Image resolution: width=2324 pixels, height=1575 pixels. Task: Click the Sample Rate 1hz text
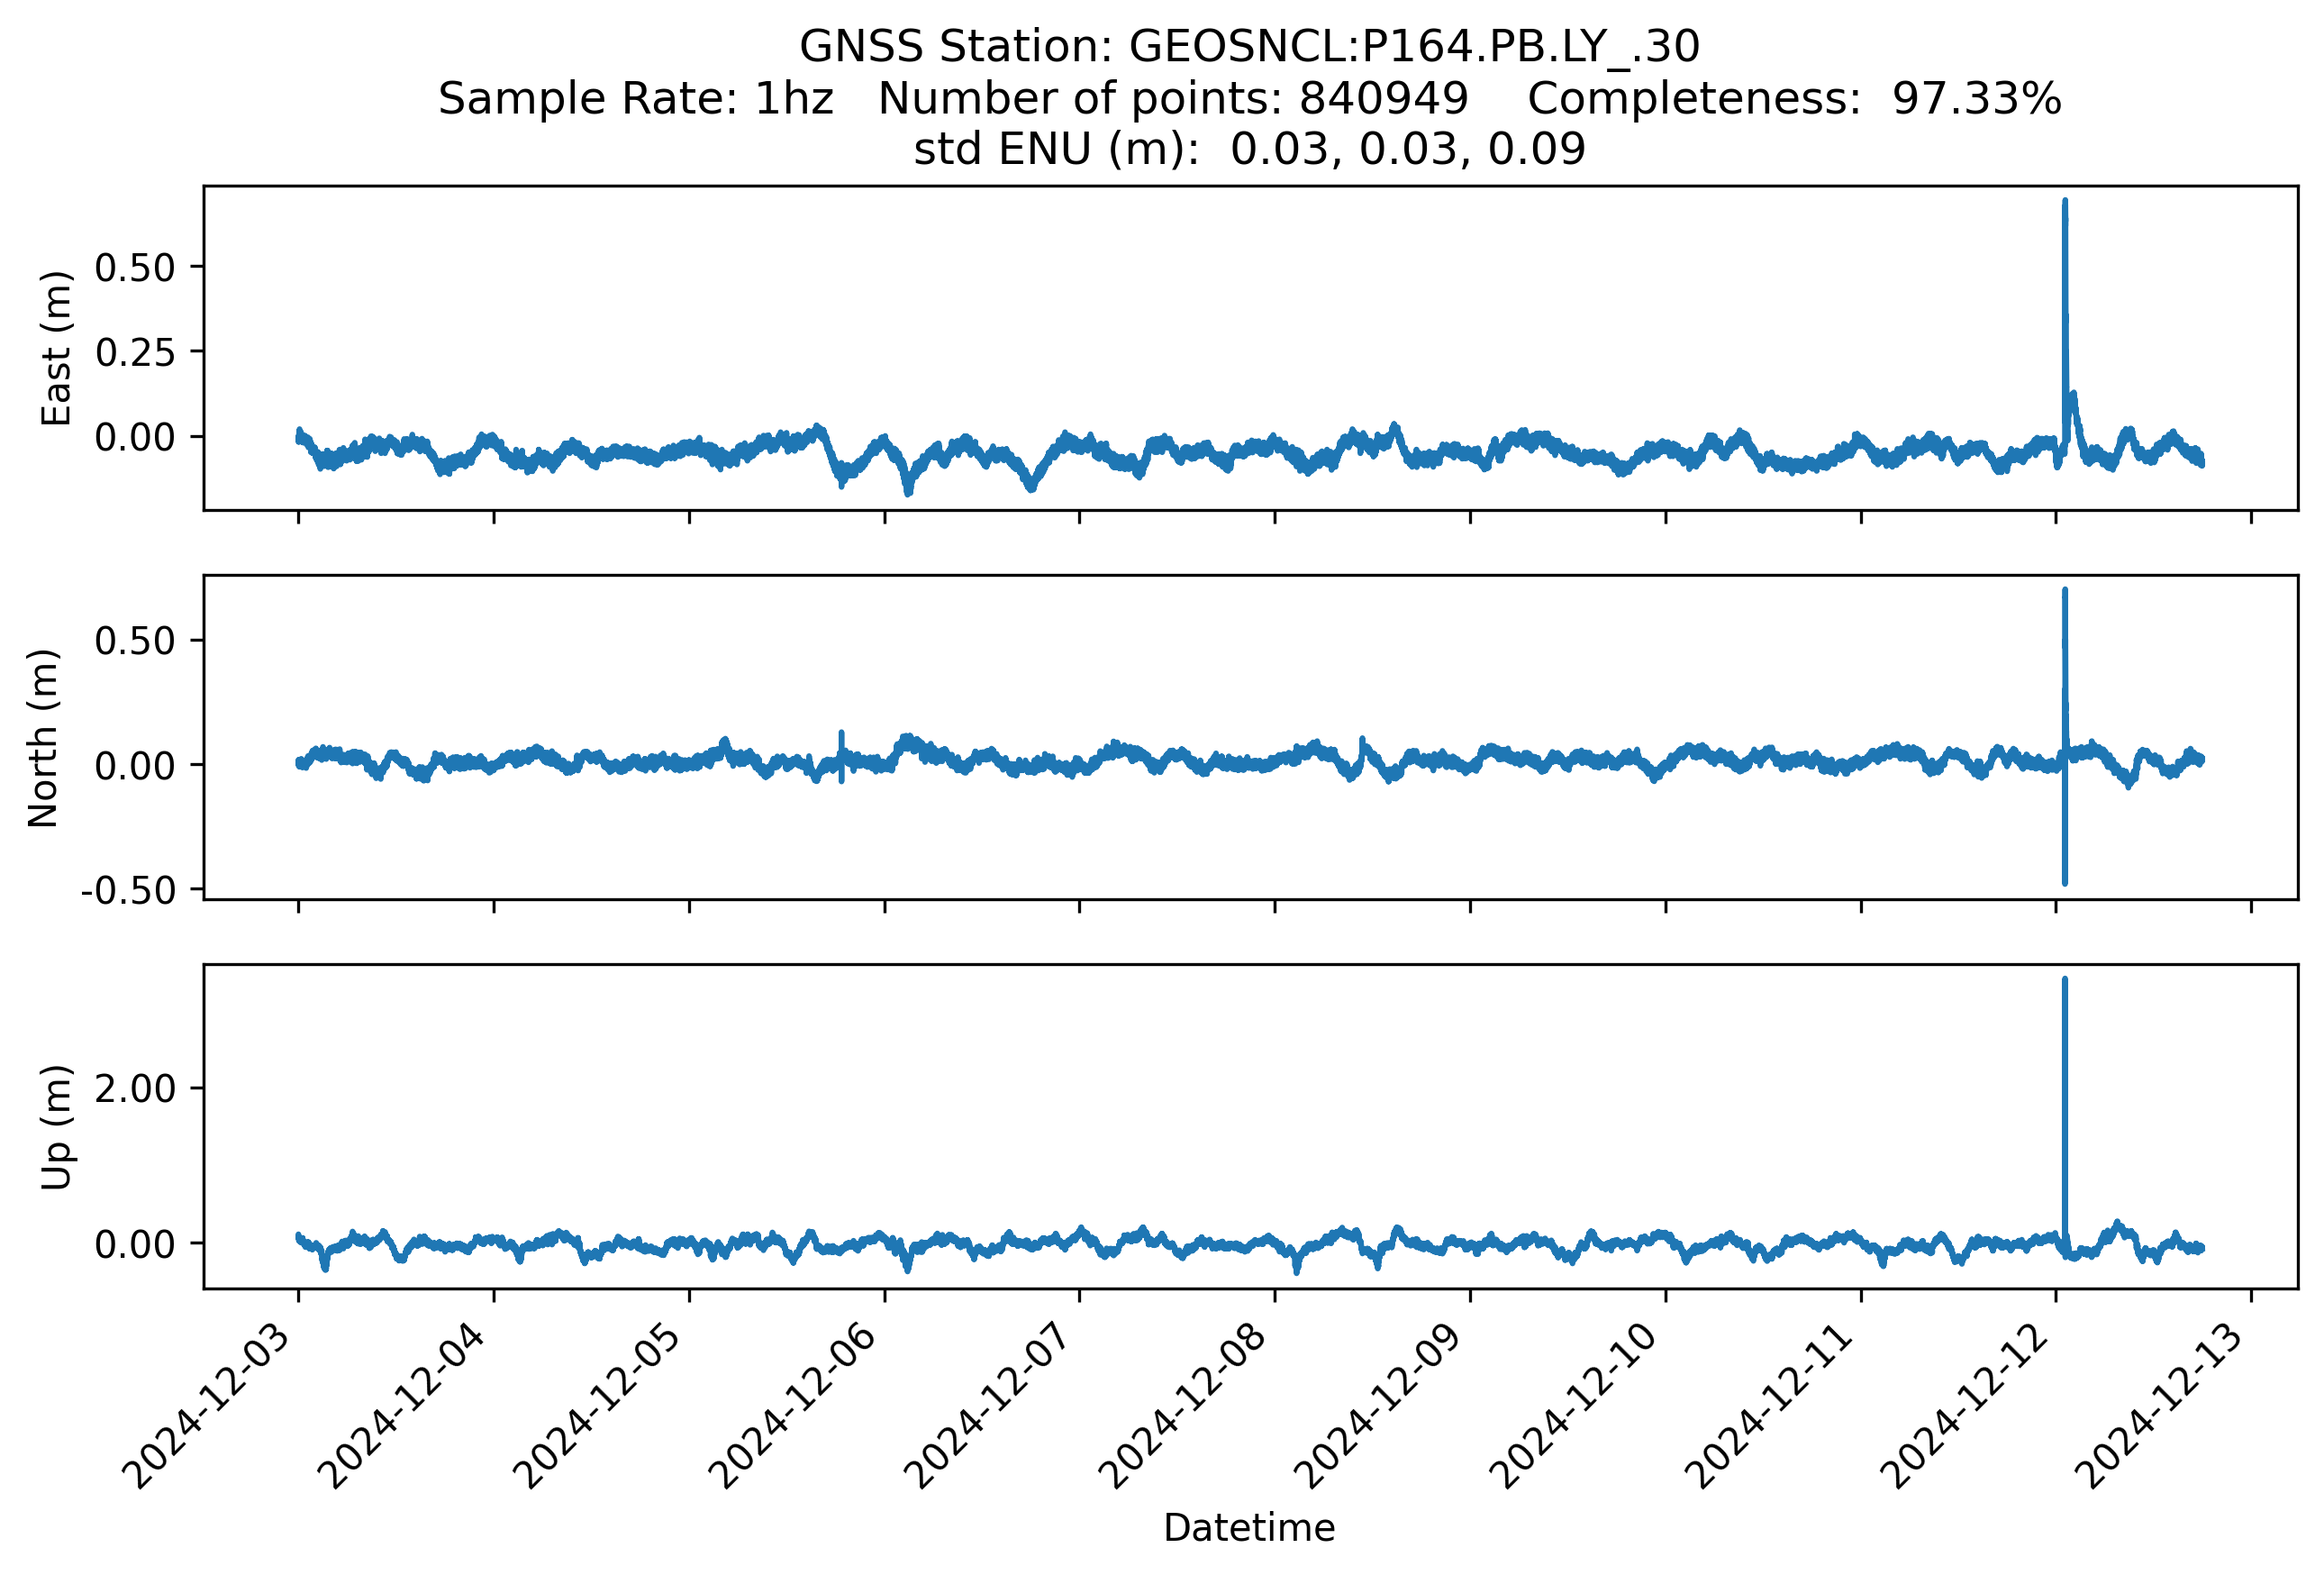[x=636, y=99]
